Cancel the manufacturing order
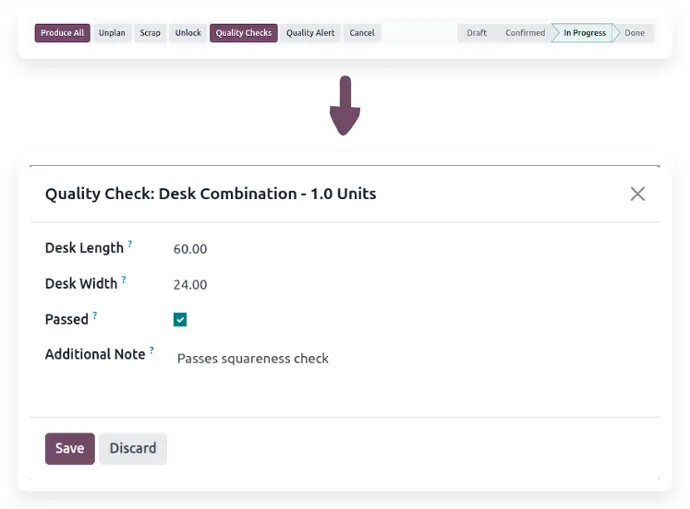 pos(362,33)
